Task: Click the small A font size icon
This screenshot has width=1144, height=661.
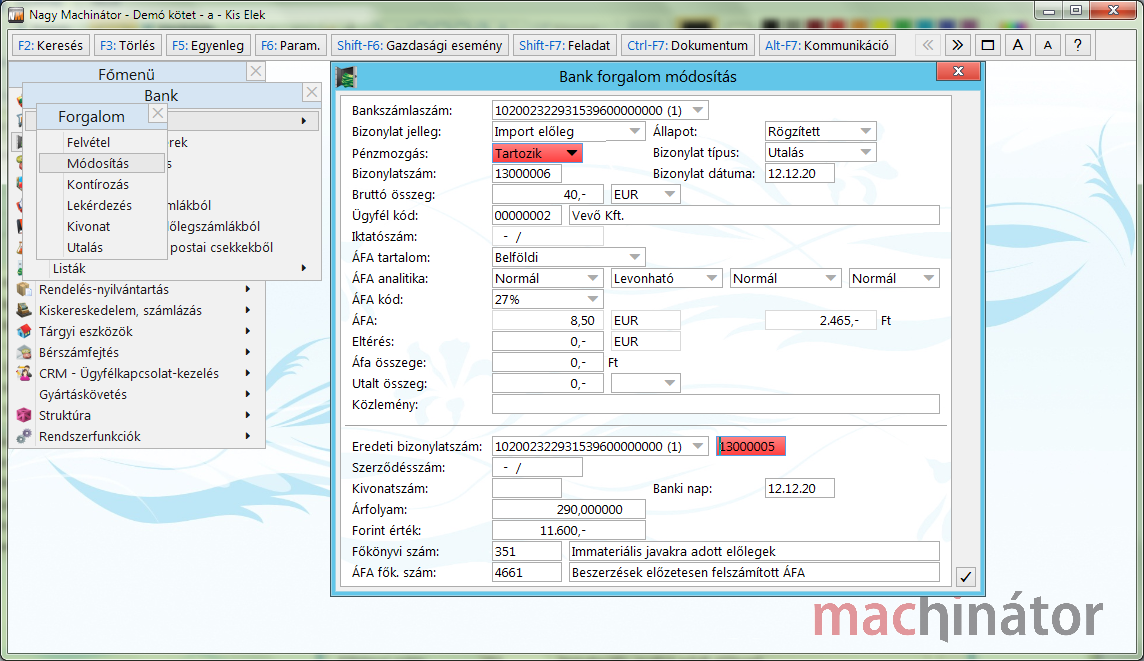Action: (x=1048, y=45)
